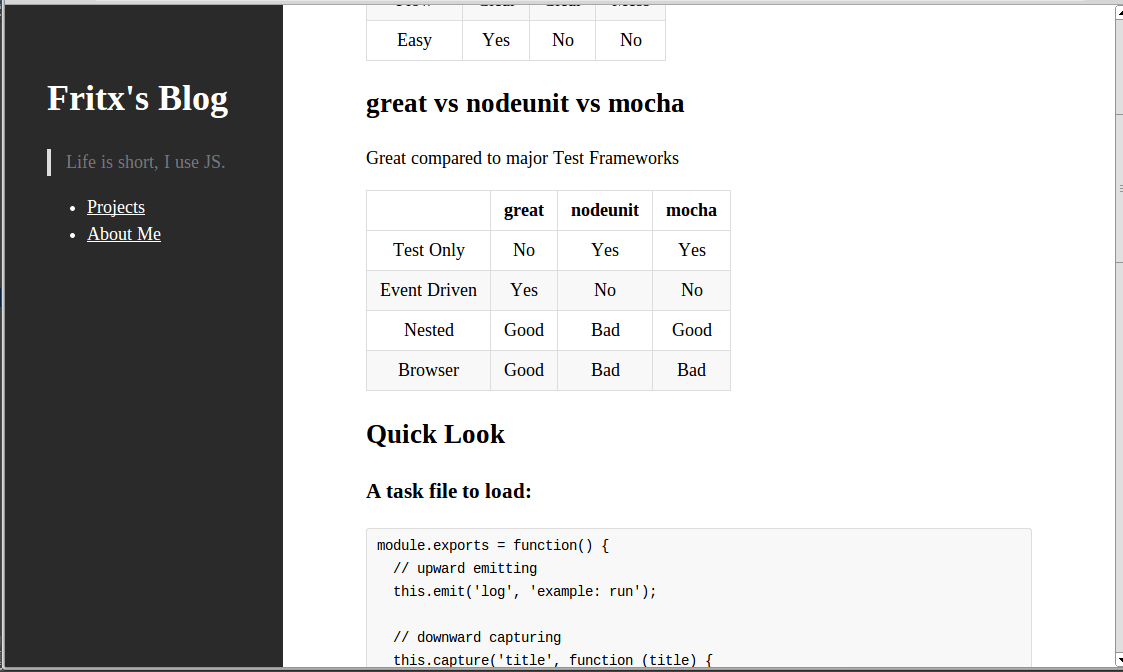This screenshot has height=672, width=1123.
Task: Click the 'Event Driven' row label
Action: point(428,290)
